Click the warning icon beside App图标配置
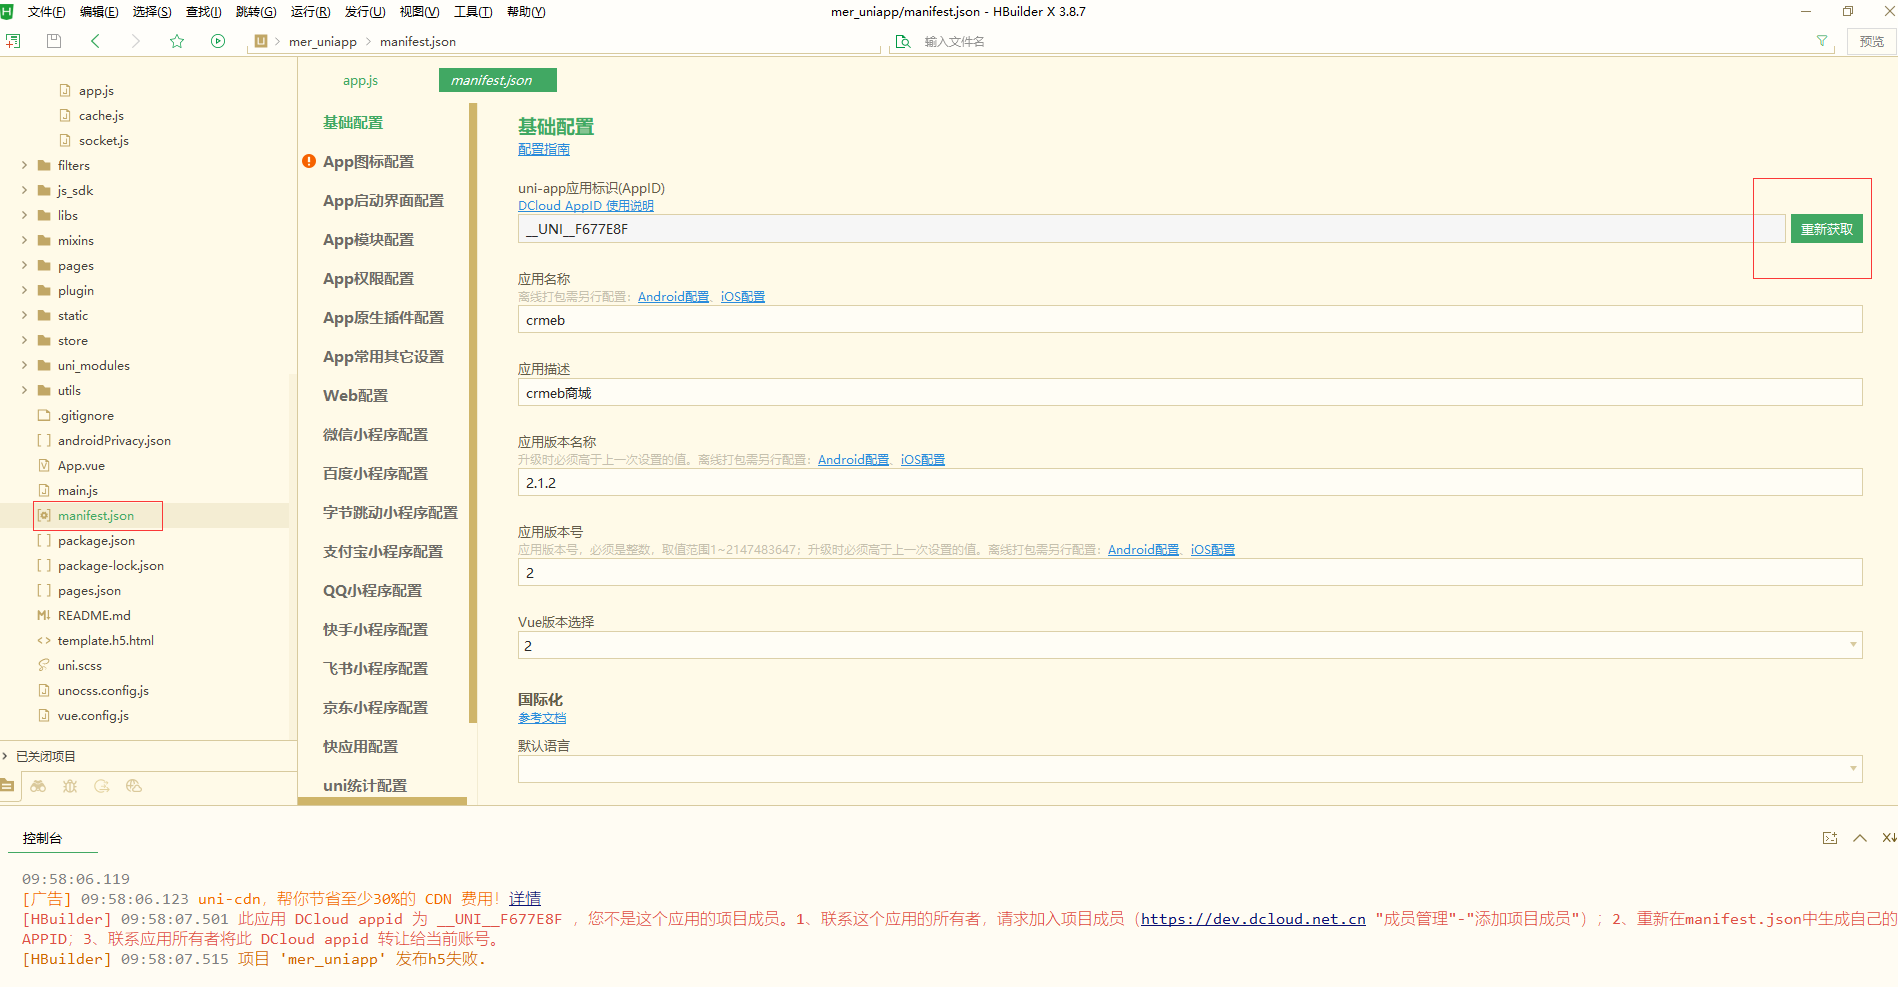Viewport: 1898px width, 987px height. click(x=309, y=161)
